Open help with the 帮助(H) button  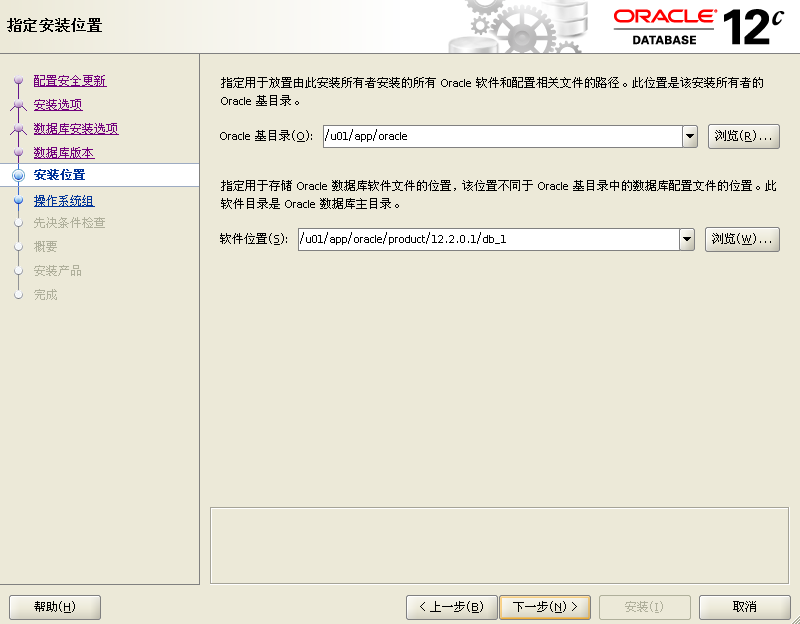(55, 607)
